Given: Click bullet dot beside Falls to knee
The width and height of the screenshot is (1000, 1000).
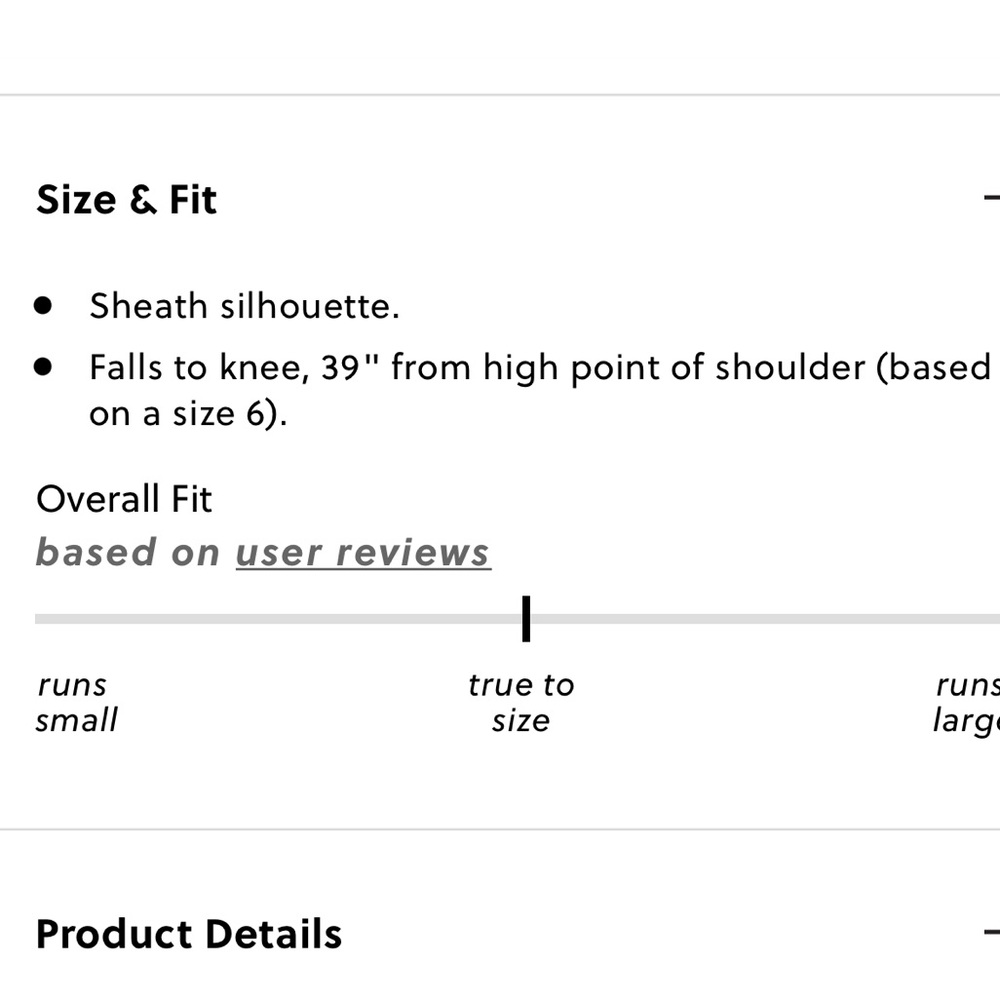Looking at the screenshot, I should click(x=43, y=367).
